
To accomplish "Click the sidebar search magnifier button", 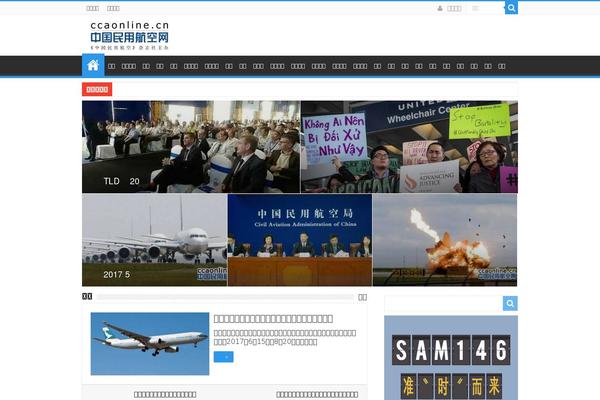I will coord(510,303).
